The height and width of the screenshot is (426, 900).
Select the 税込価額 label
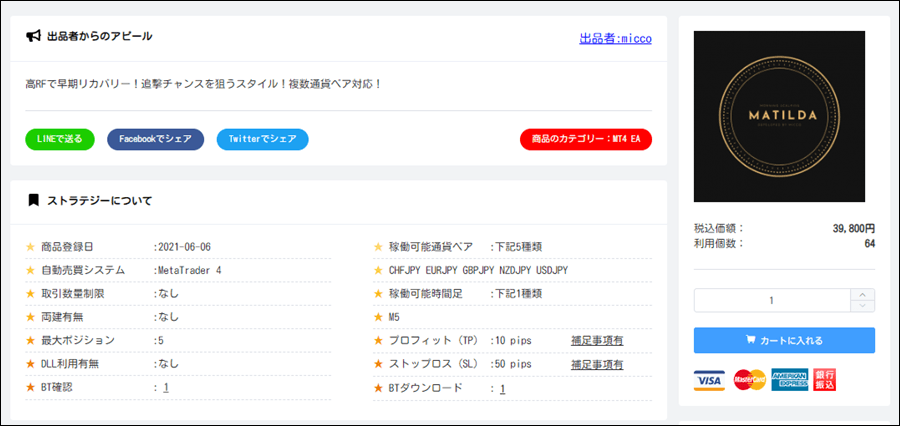[719, 229]
